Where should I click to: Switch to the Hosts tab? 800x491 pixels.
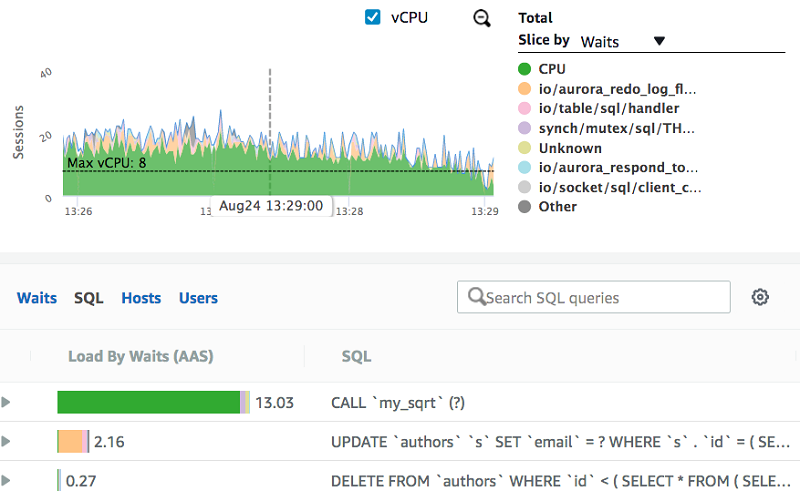point(141,298)
